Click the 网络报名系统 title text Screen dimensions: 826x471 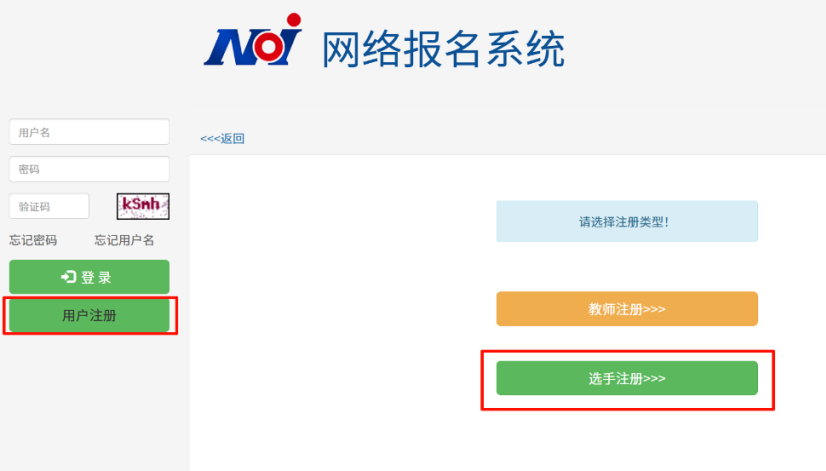click(443, 49)
